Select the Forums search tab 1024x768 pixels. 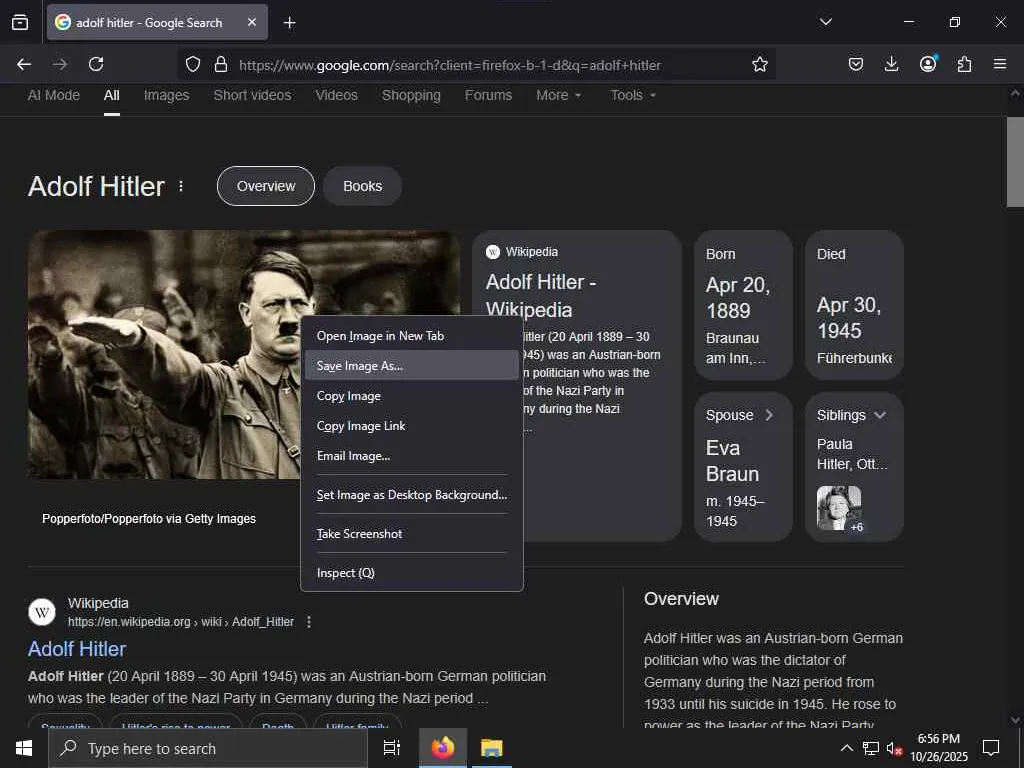tap(488, 95)
